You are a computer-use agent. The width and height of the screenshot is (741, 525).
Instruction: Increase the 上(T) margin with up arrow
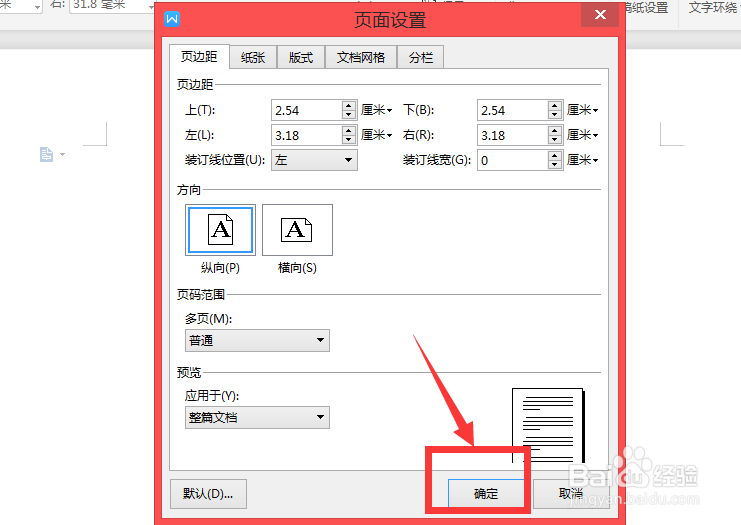[349, 105]
